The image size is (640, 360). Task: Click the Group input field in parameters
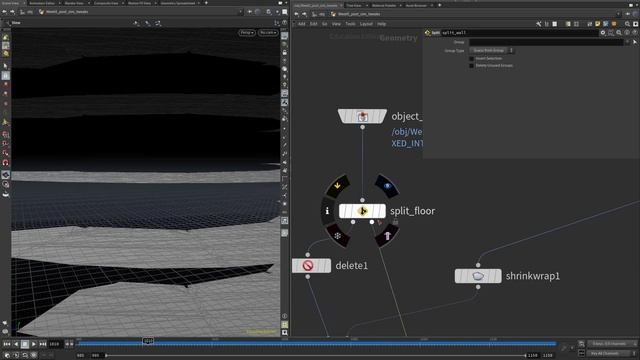coord(546,42)
